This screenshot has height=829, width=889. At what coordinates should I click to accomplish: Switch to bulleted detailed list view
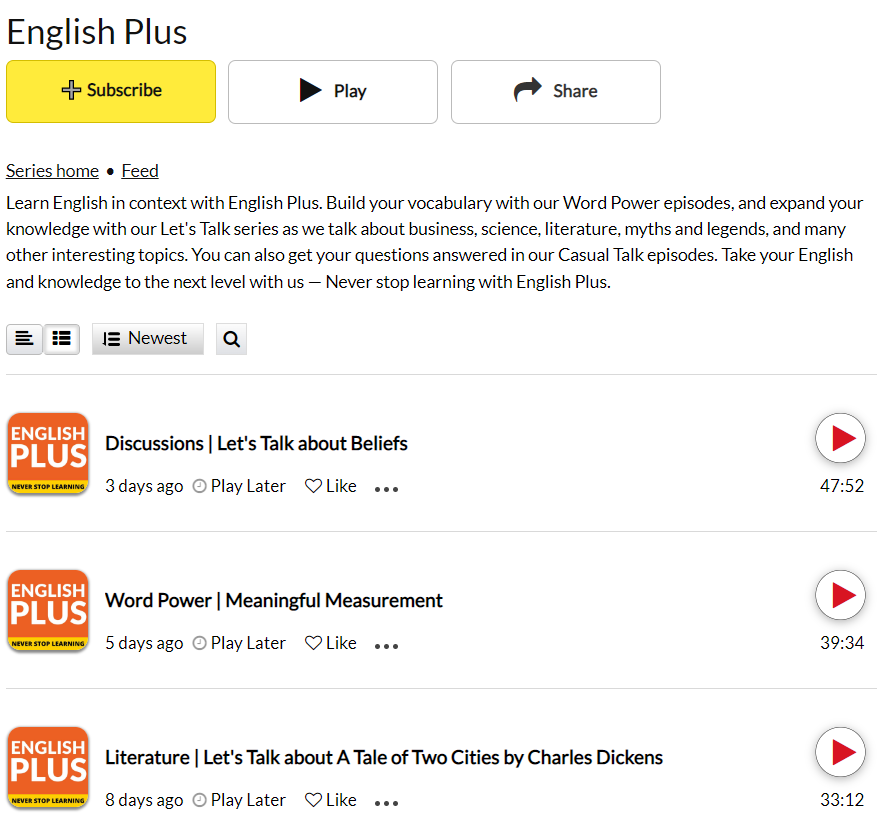click(x=61, y=339)
